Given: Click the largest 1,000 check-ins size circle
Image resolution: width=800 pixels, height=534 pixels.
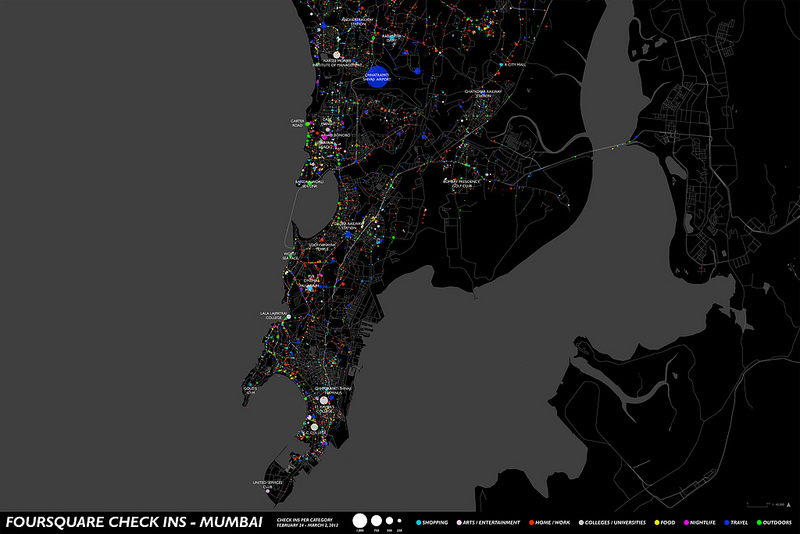Looking at the screenshot, I should point(360,521).
